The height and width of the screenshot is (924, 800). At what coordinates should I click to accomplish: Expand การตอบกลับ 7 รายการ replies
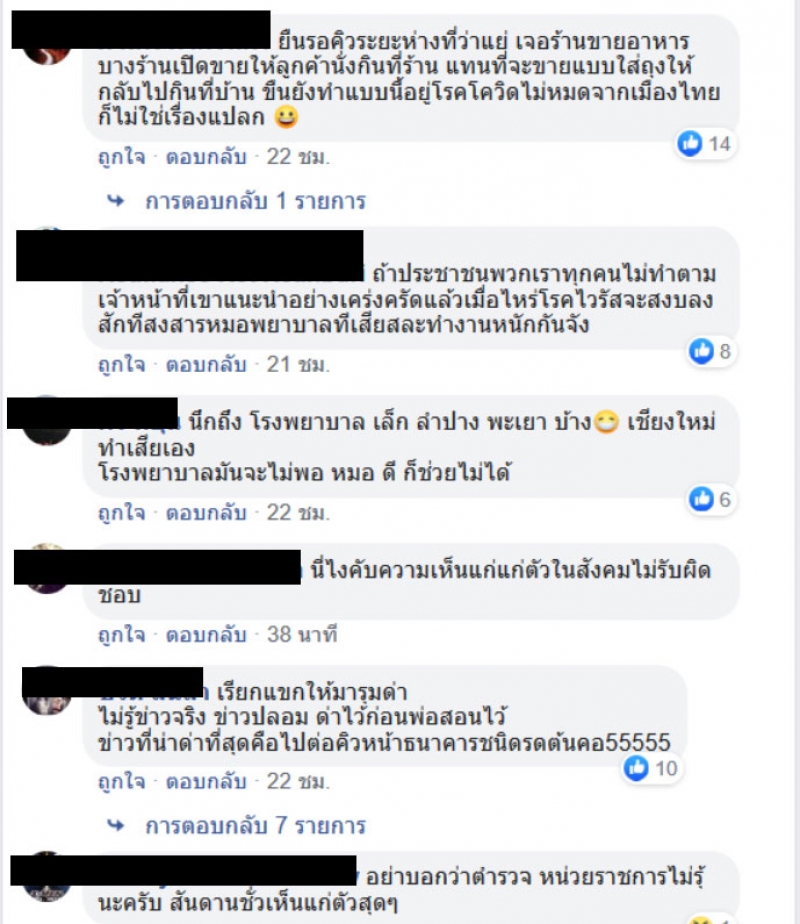point(255,826)
